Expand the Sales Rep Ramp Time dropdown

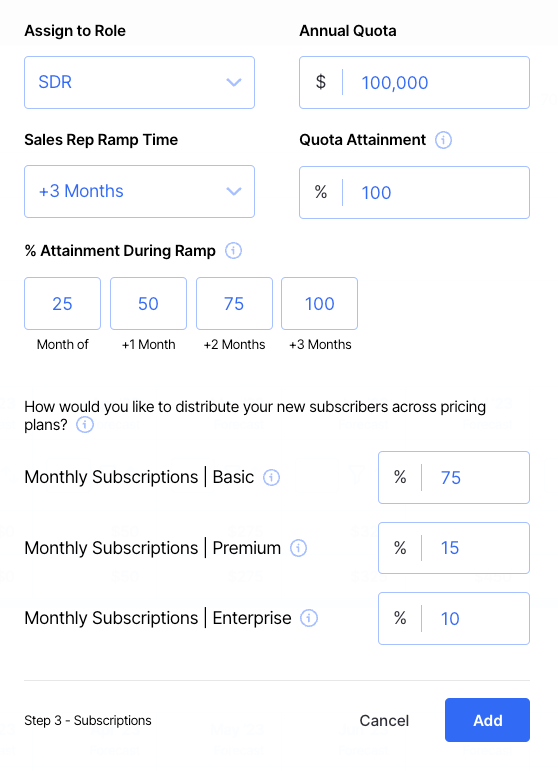click(140, 192)
